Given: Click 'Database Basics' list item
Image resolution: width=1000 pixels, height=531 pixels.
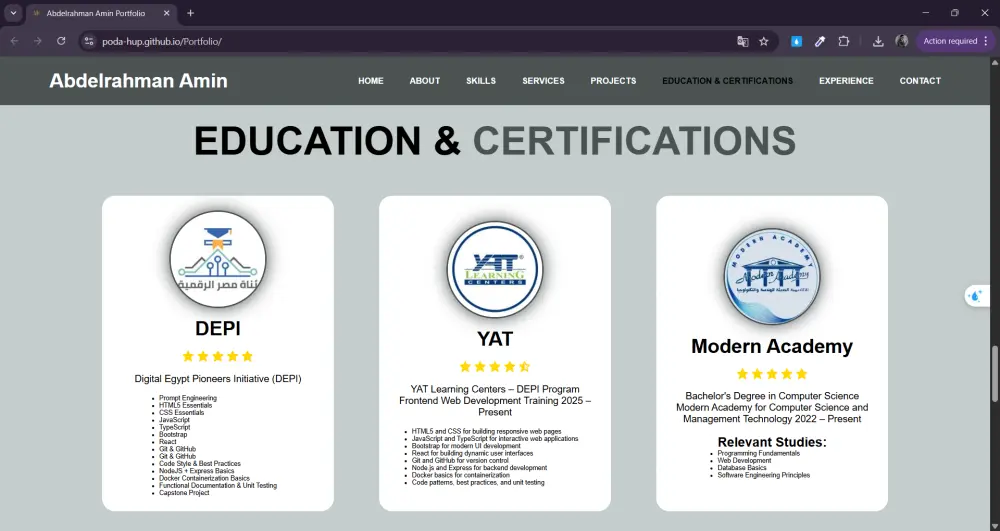Looking at the screenshot, I should pyautogui.click(x=742, y=468).
